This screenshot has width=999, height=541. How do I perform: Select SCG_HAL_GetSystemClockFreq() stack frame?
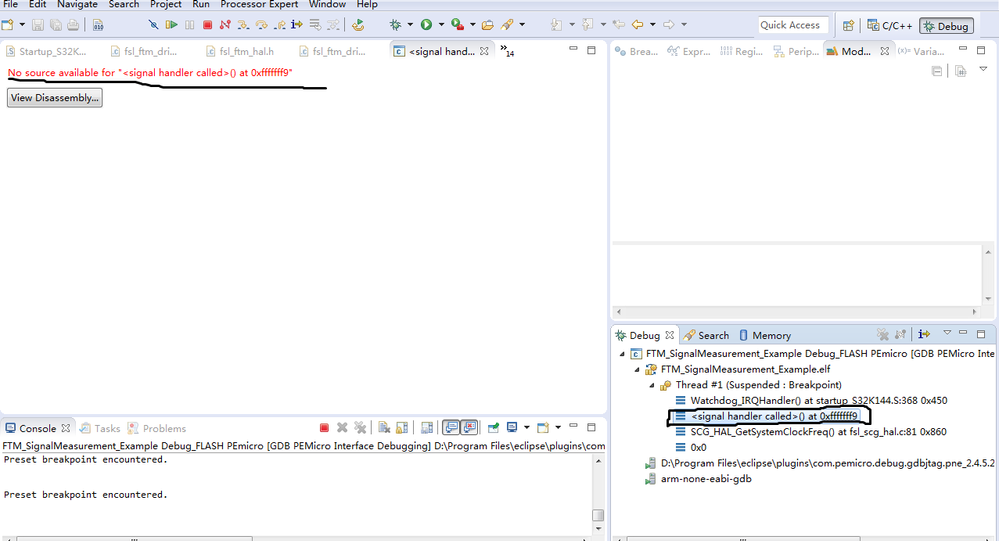810,431
